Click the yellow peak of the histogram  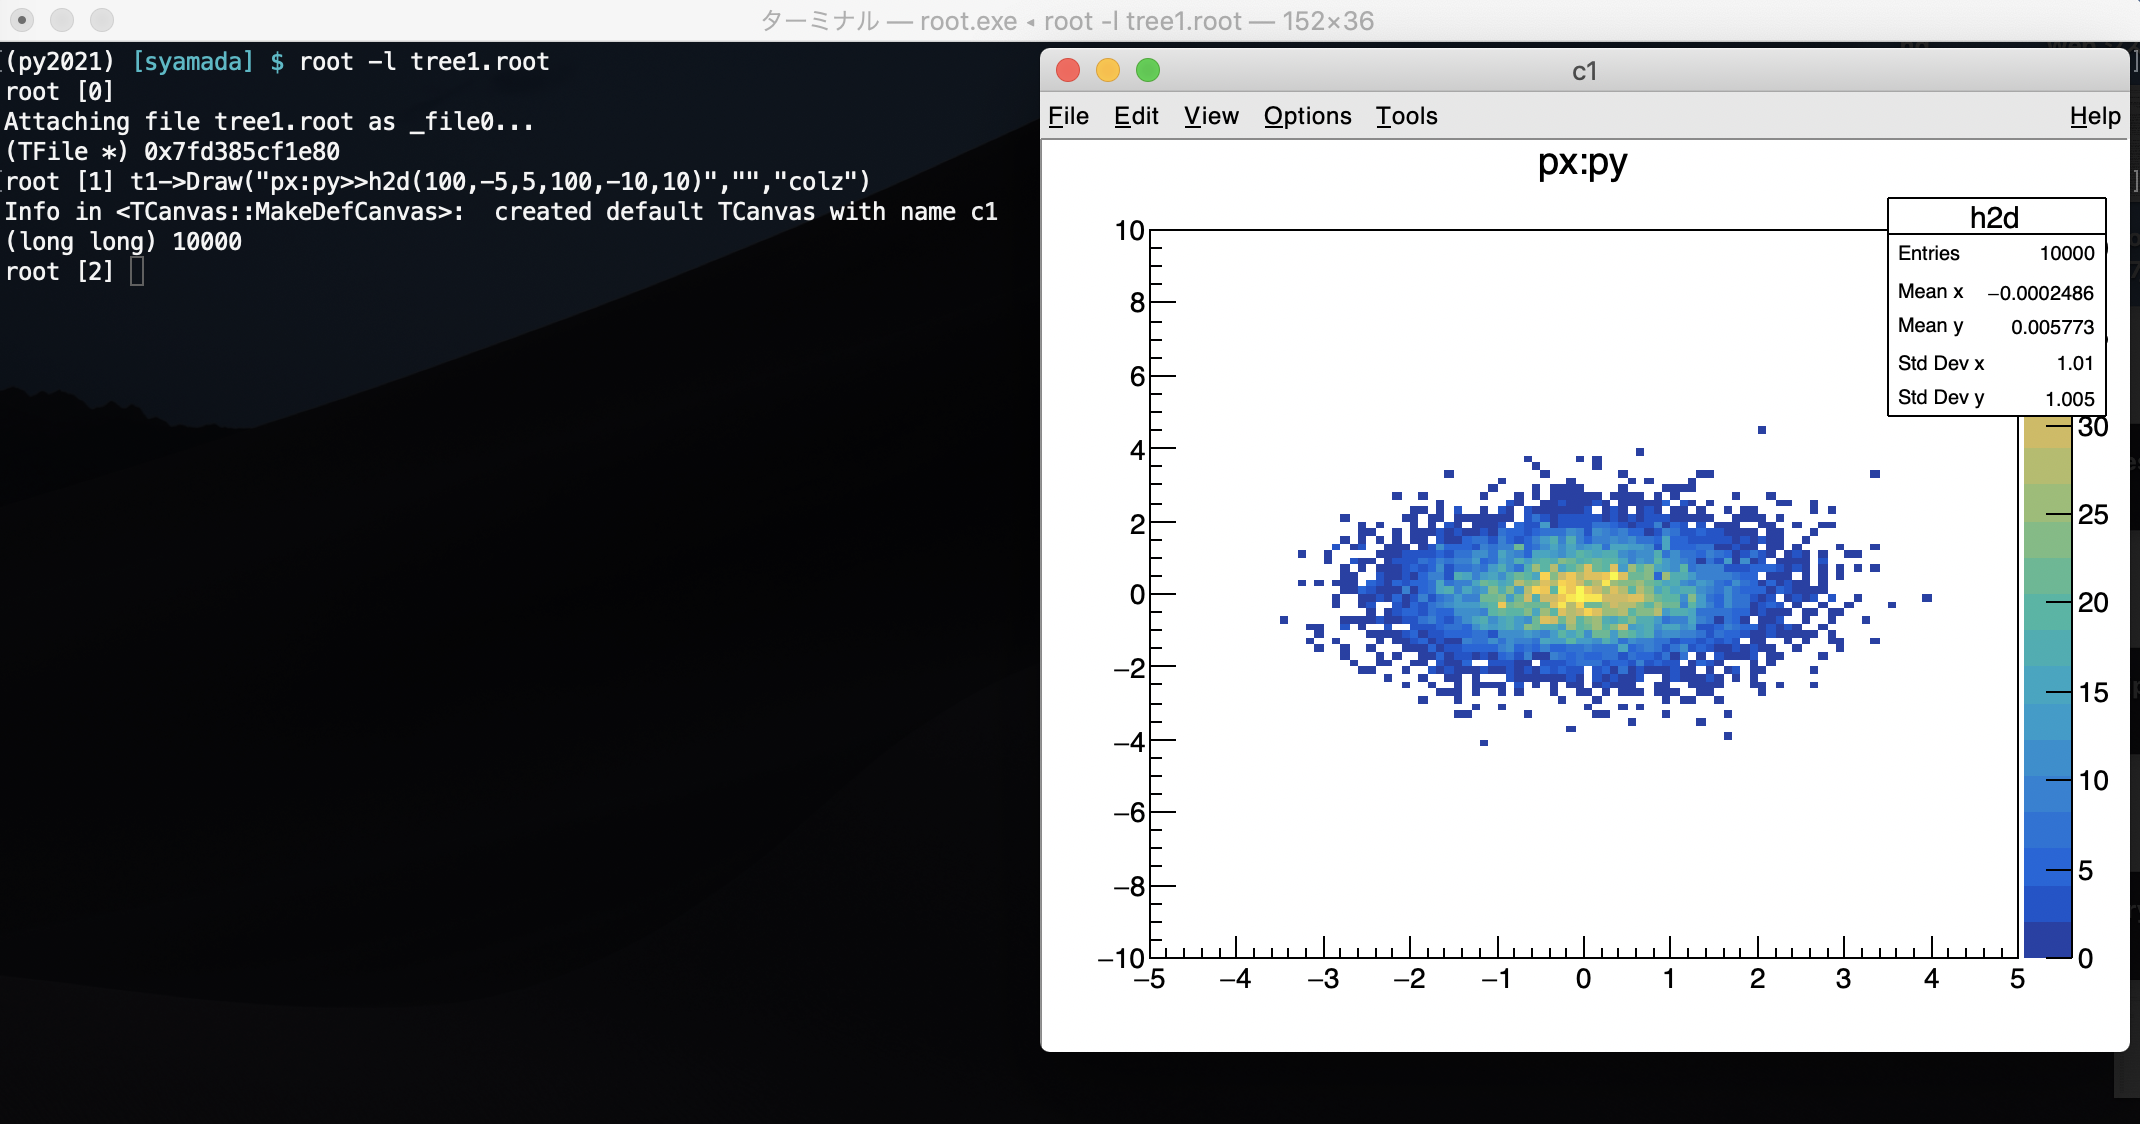tap(1581, 592)
